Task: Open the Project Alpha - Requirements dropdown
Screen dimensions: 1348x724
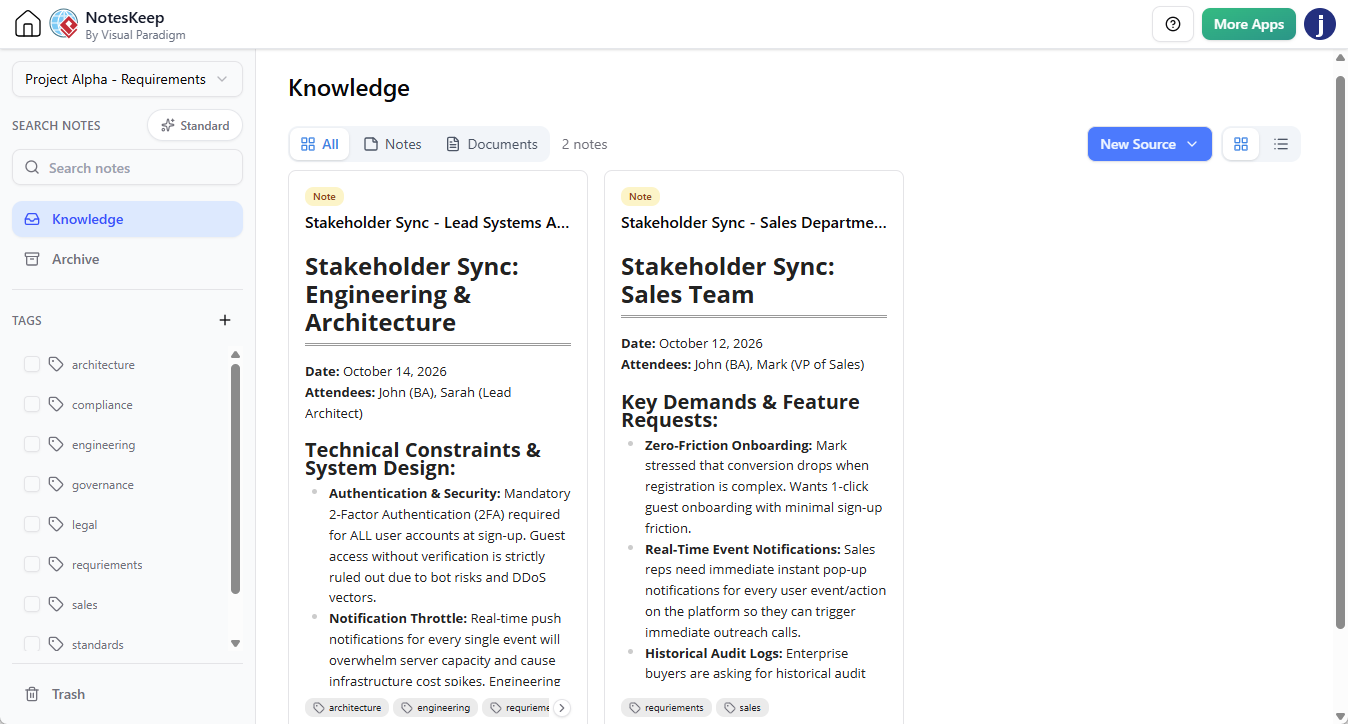Action: click(x=127, y=79)
